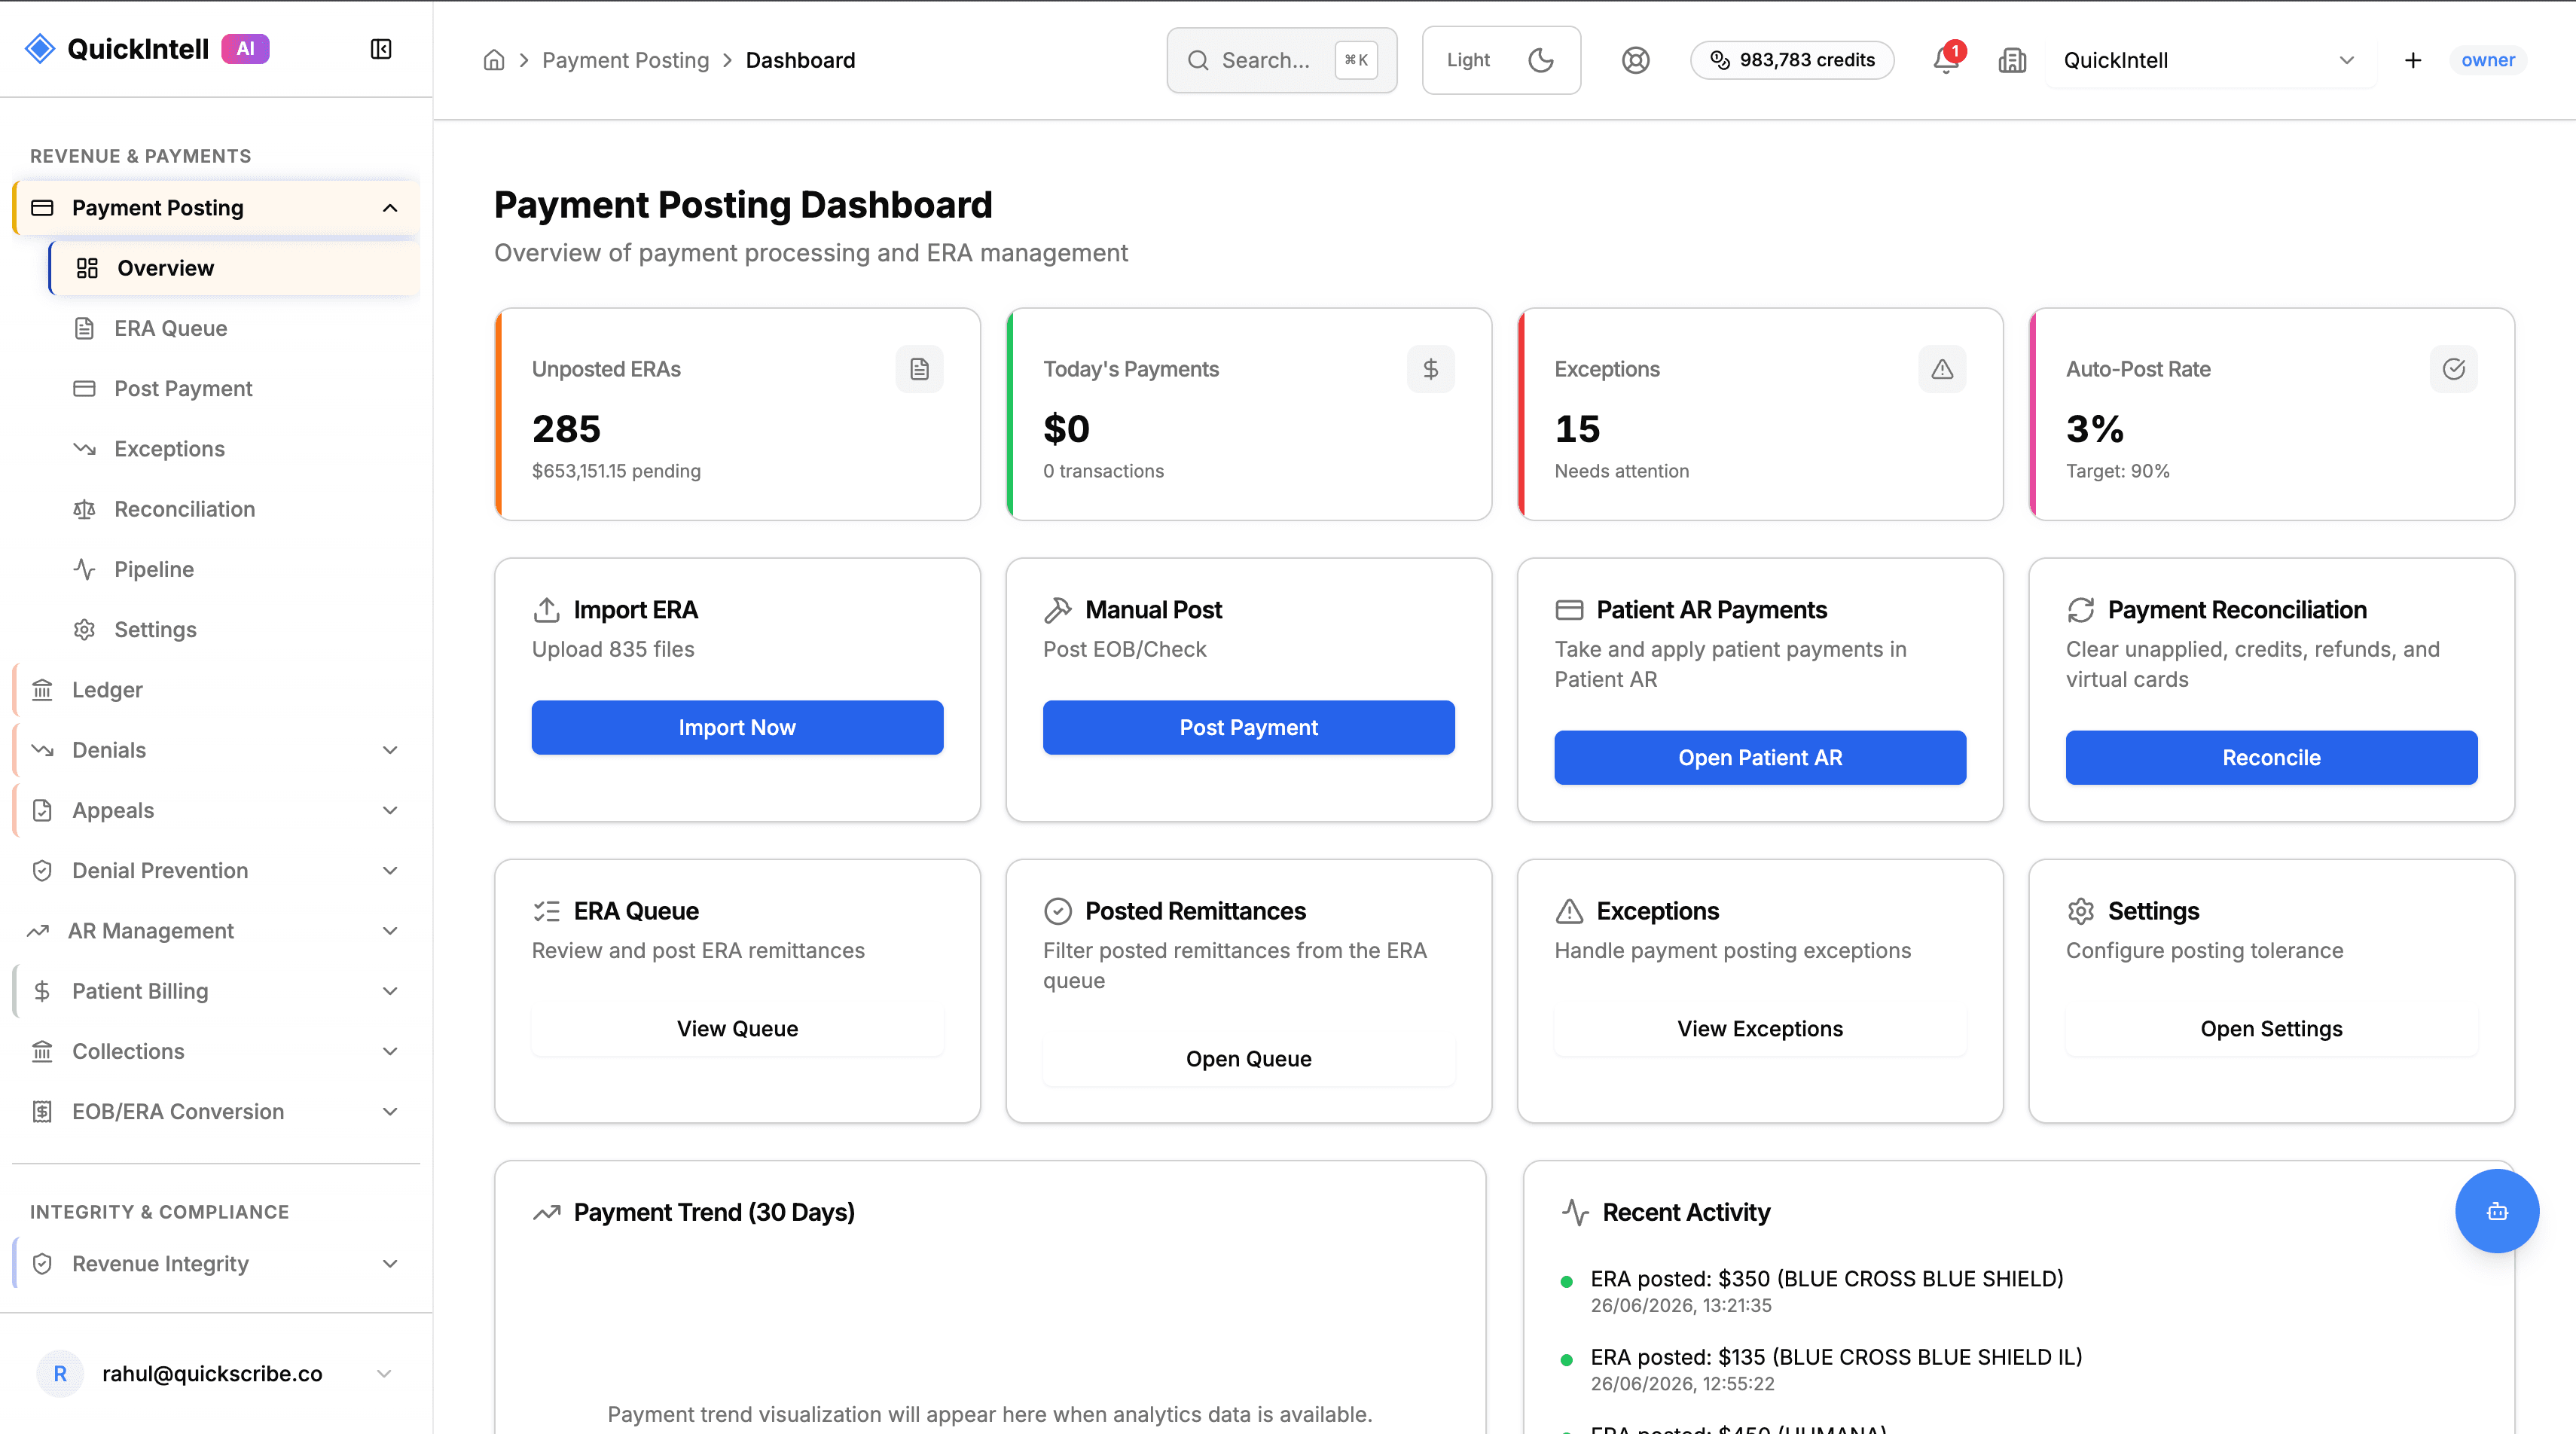2576x1434 pixels.
Task: Click the Payment Reconciliation refresh icon
Action: click(x=2080, y=609)
